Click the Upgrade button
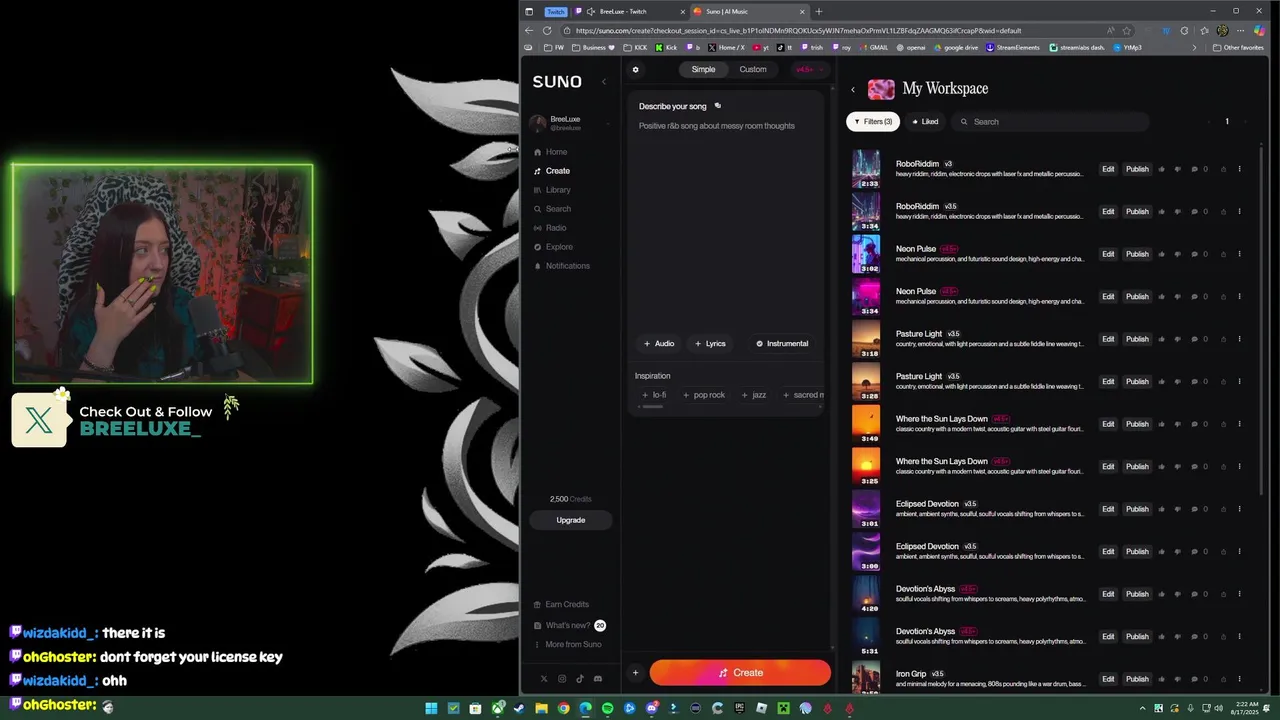The height and width of the screenshot is (720, 1280). [x=571, y=520]
